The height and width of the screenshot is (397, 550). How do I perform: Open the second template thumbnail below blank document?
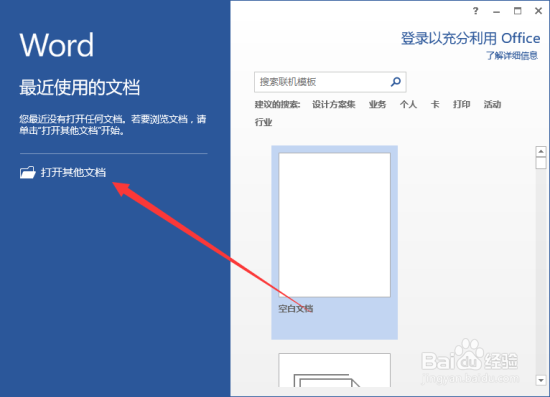[334, 370]
